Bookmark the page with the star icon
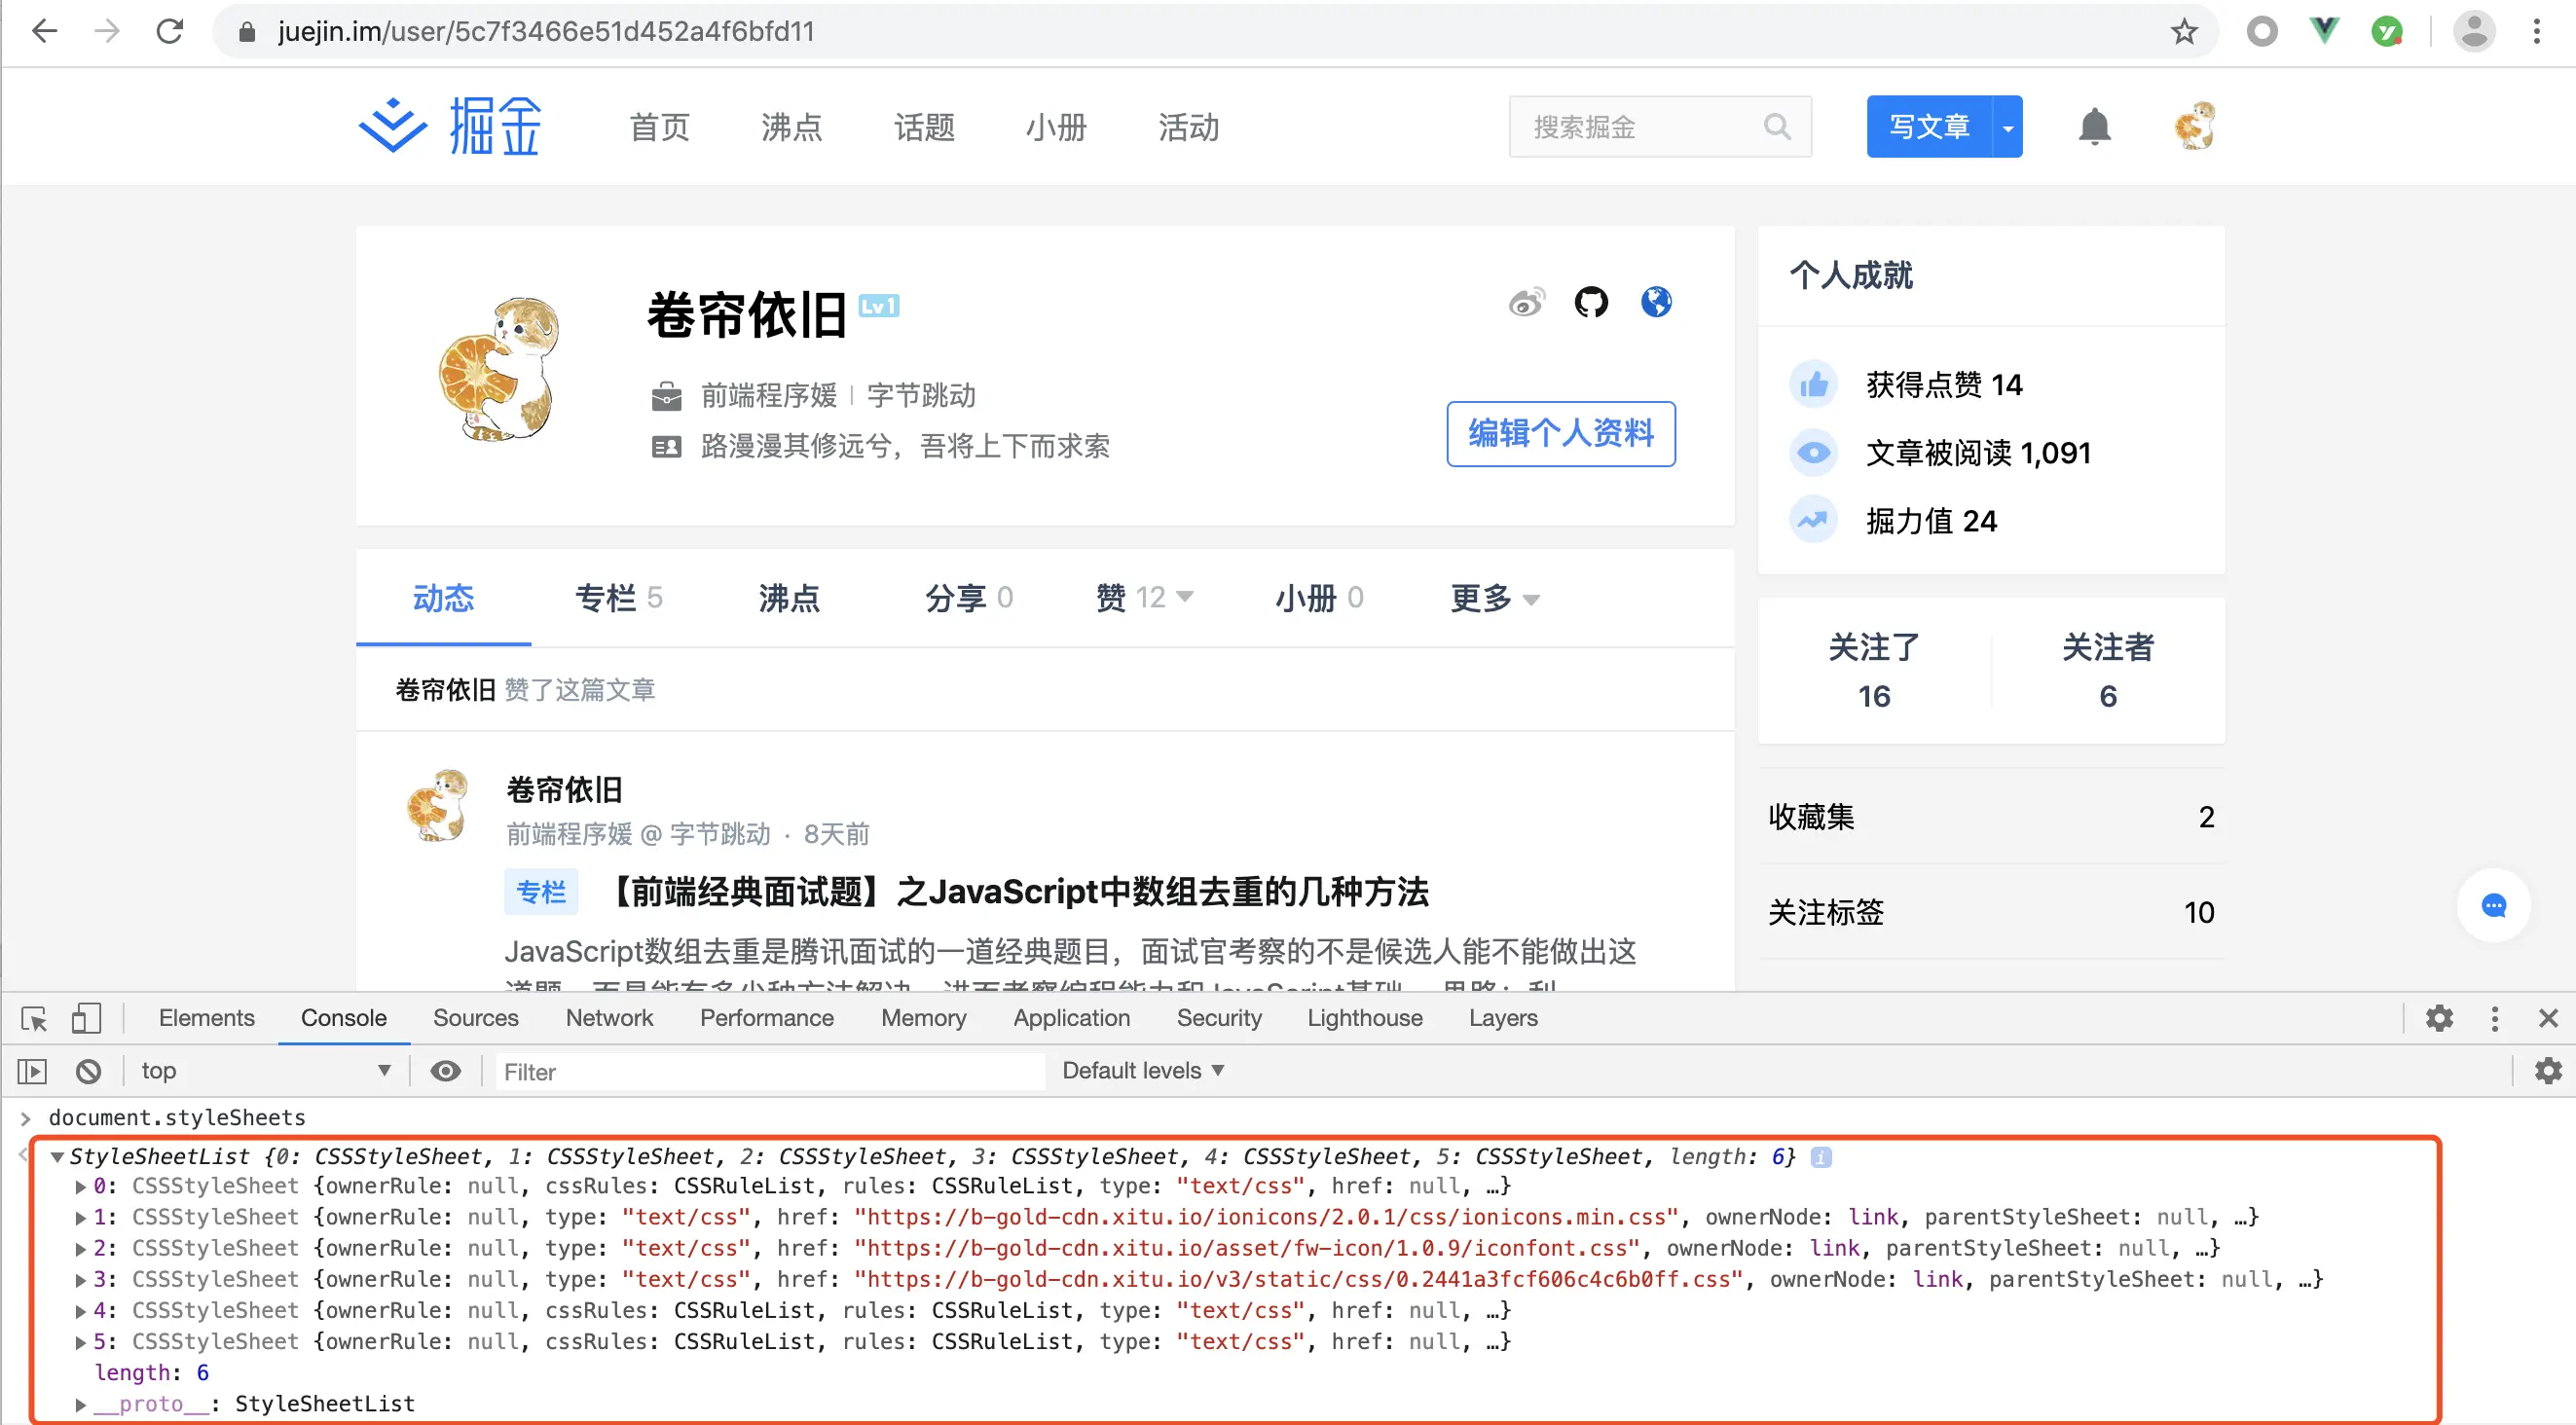 point(2184,32)
